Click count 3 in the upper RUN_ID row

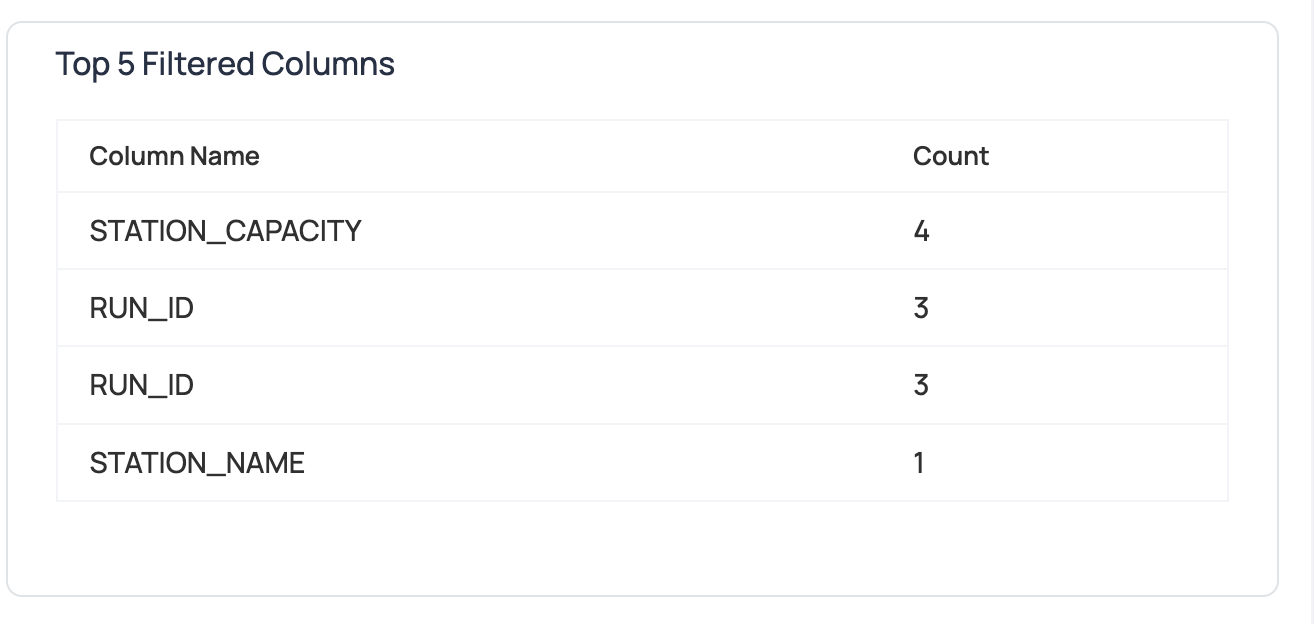tap(921, 308)
